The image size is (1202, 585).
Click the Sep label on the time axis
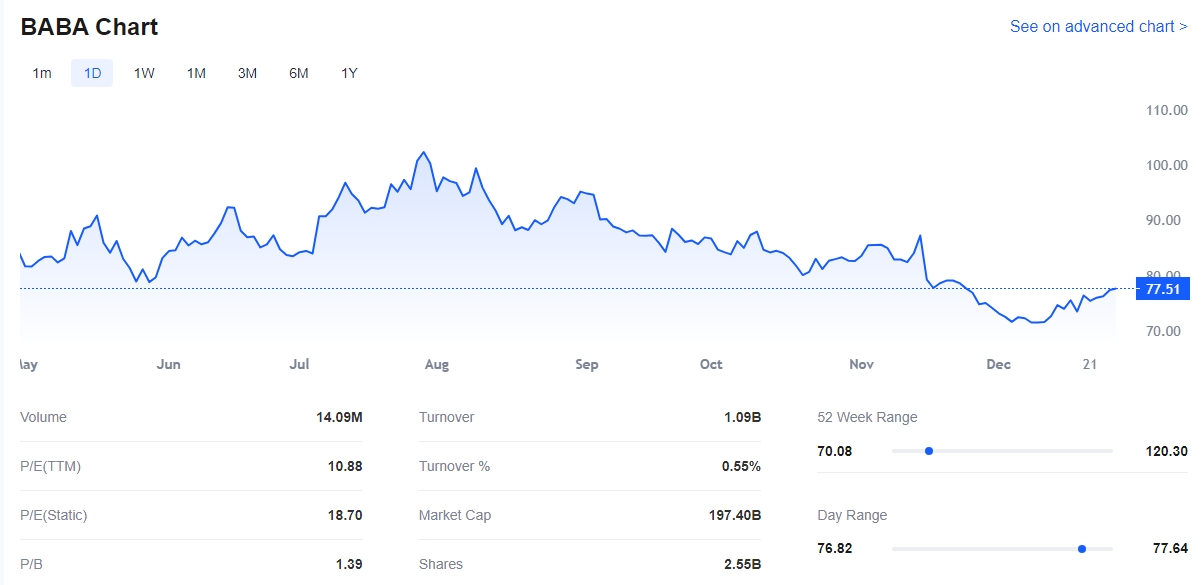(587, 365)
